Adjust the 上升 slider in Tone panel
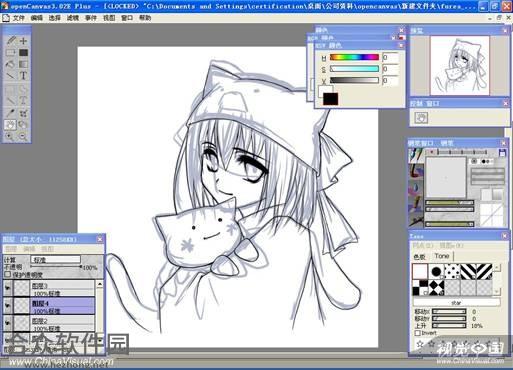 (x=449, y=326)
